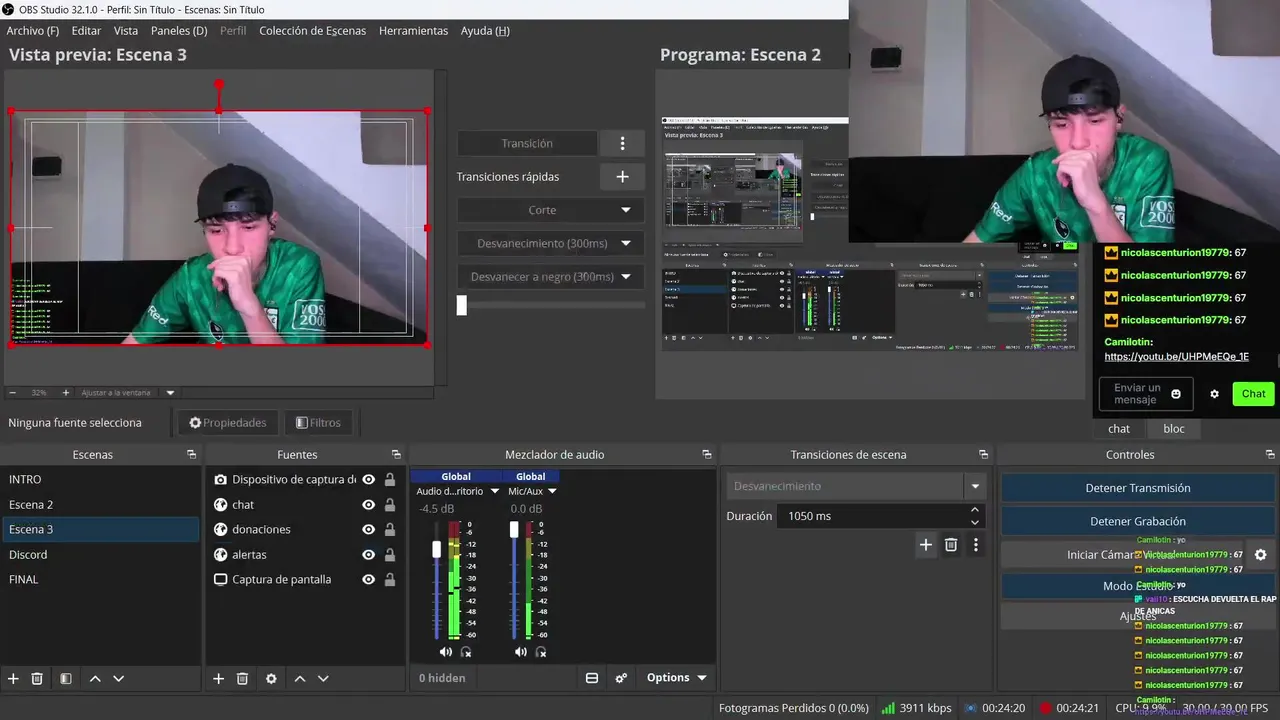Lock the alertas source
Image resolution: width=1280 pixels, height=720 pixels.
390,554
